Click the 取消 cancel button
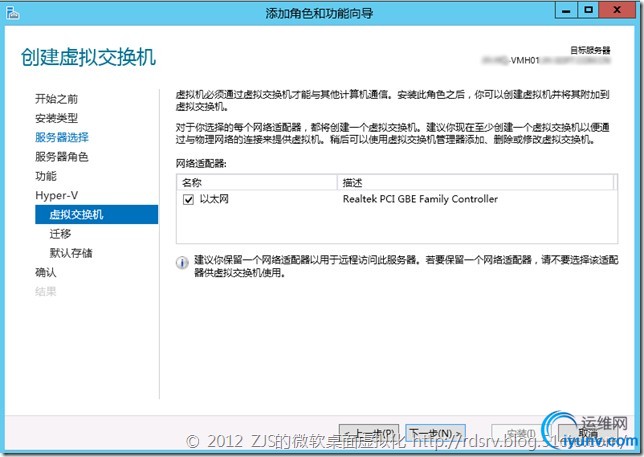 pyautogui.click(x=588, y=433)
